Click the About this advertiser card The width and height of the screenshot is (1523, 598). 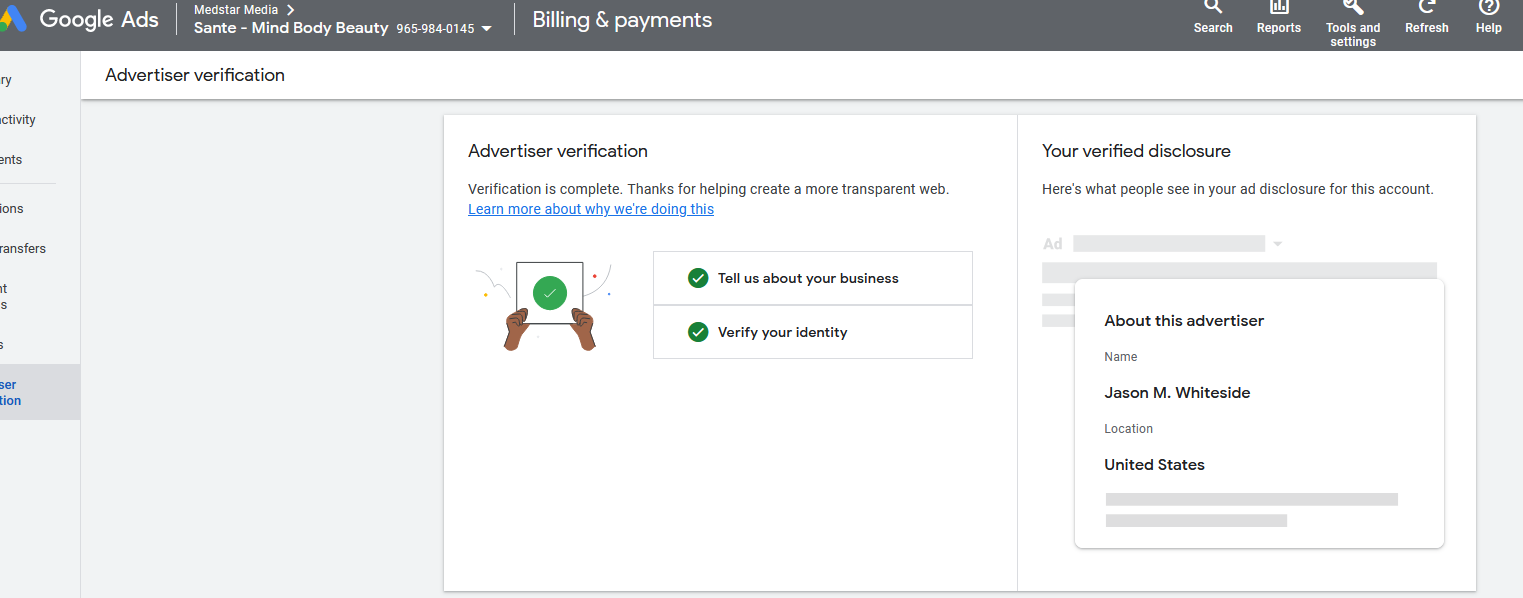[x=1260, y=413]
